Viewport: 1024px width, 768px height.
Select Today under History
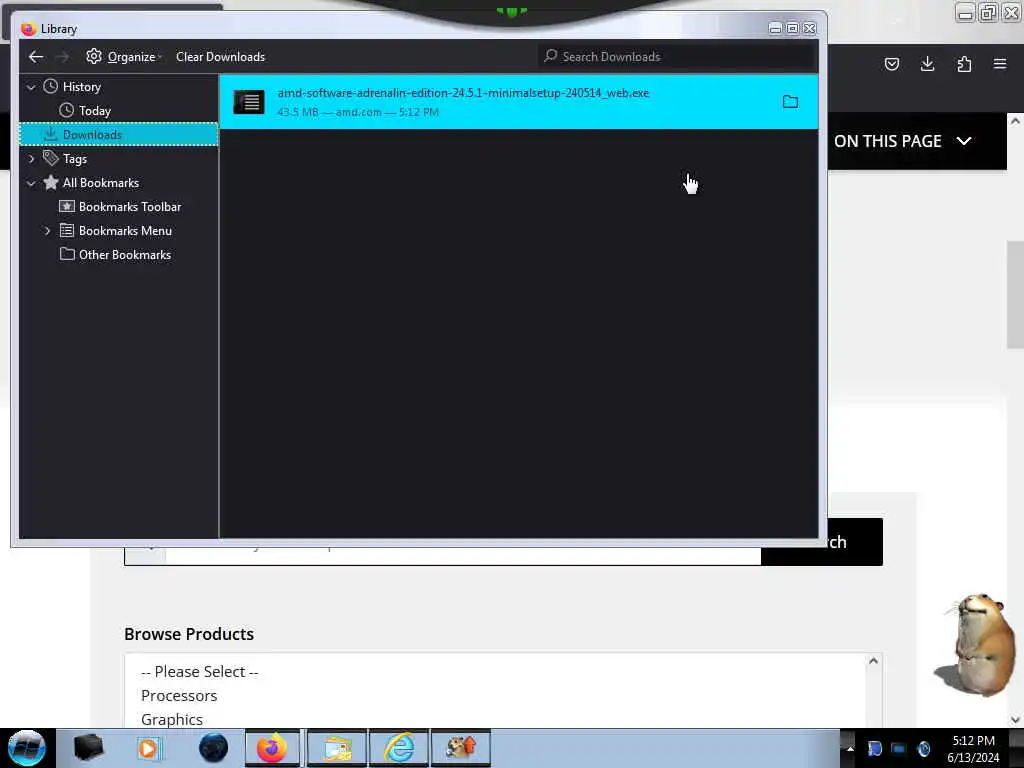click(95, 111)
